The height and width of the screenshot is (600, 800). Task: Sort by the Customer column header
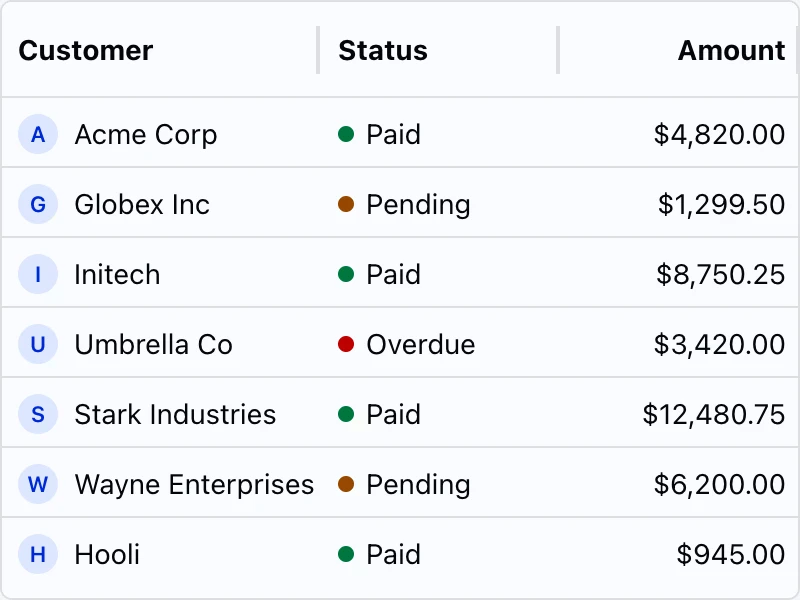(86, 50)
